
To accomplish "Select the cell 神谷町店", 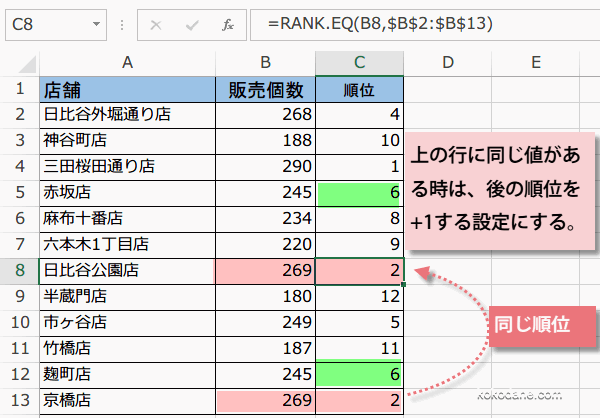I will click(127, 141).
